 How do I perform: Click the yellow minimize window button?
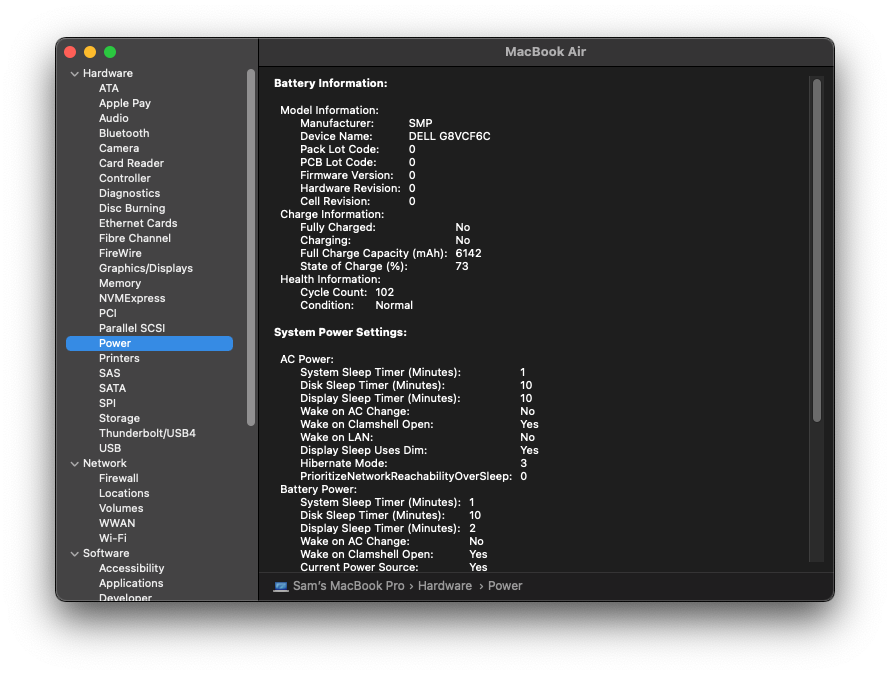click(x=90, y=52)
